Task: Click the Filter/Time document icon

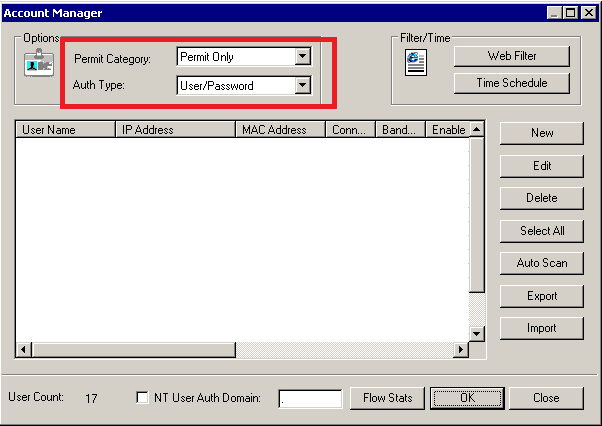Action: coord(416,62)
